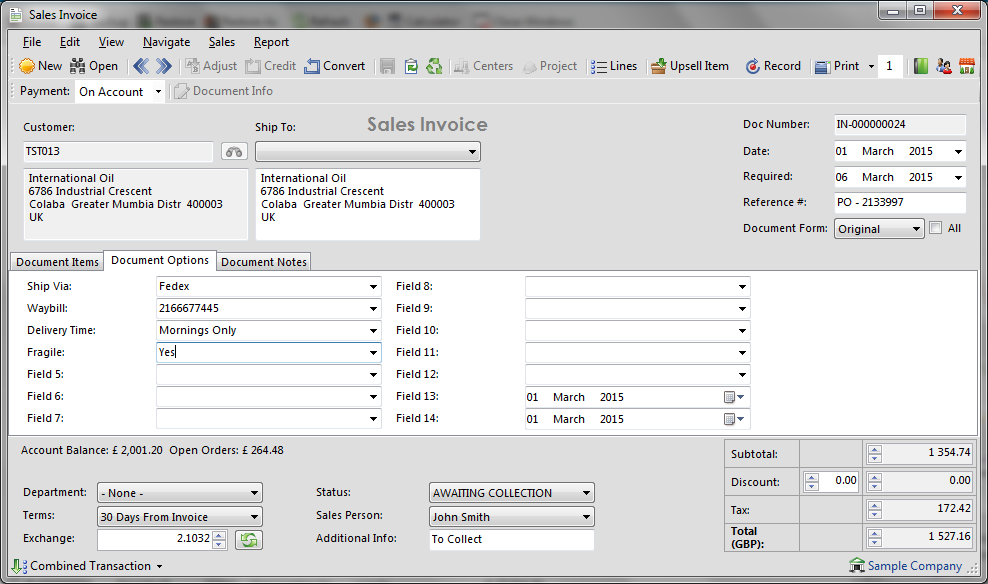This screenshot has width=988, height=584.
Task: Switch to the Document Items tab
Action: (57, 262)
